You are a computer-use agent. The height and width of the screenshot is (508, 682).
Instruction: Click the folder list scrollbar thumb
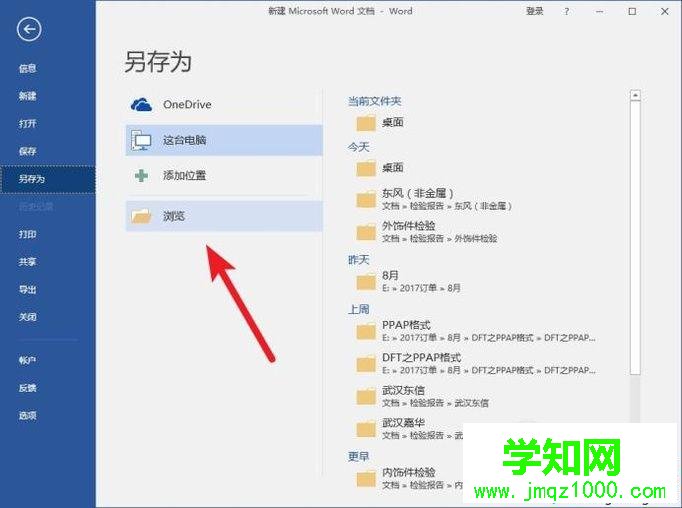(635, 237)
